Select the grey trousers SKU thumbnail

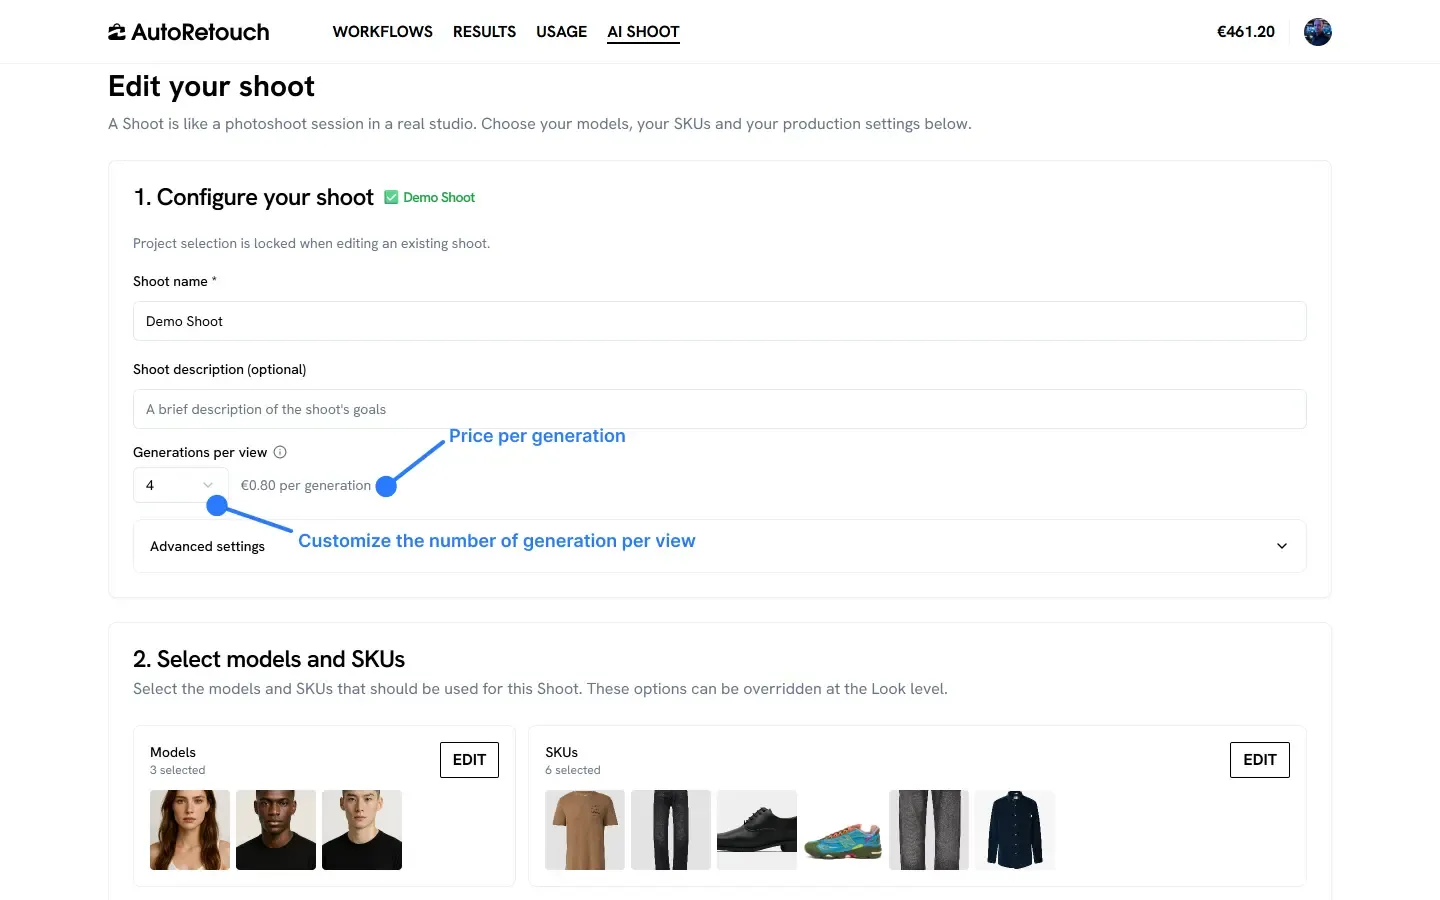click(x=929, y=830)
